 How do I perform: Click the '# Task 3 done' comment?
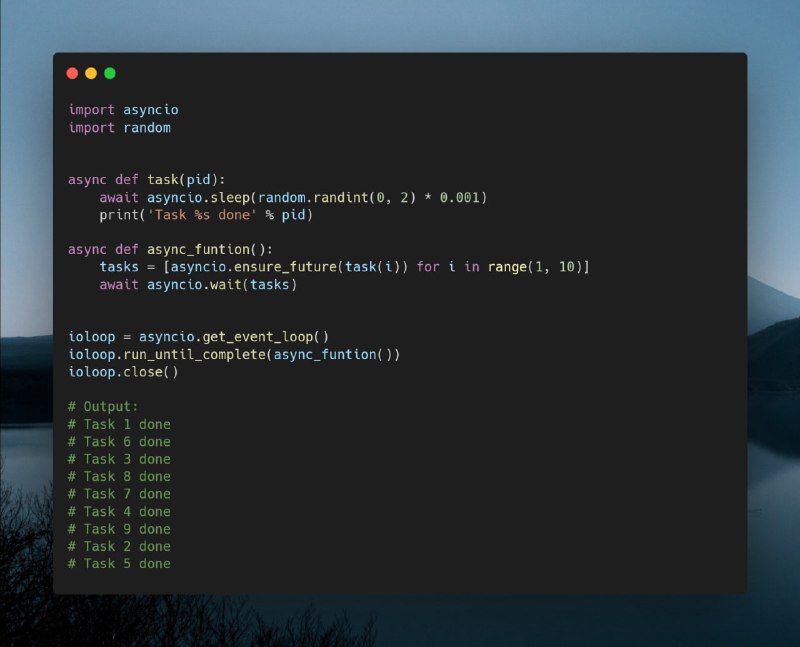click(119, 459)
